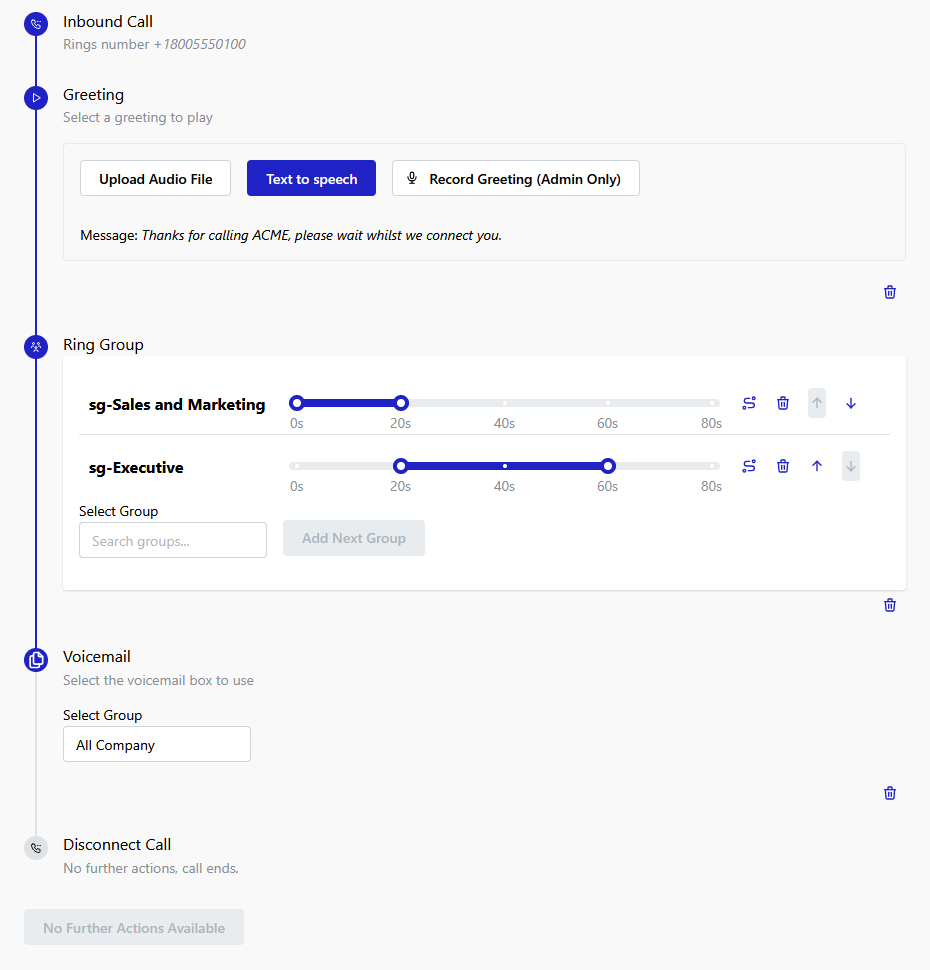Screen dimensions: 930x970
Task: Select Record Greeting (Admin Only)
Action: pyautogui.click(x=515, y=179)
